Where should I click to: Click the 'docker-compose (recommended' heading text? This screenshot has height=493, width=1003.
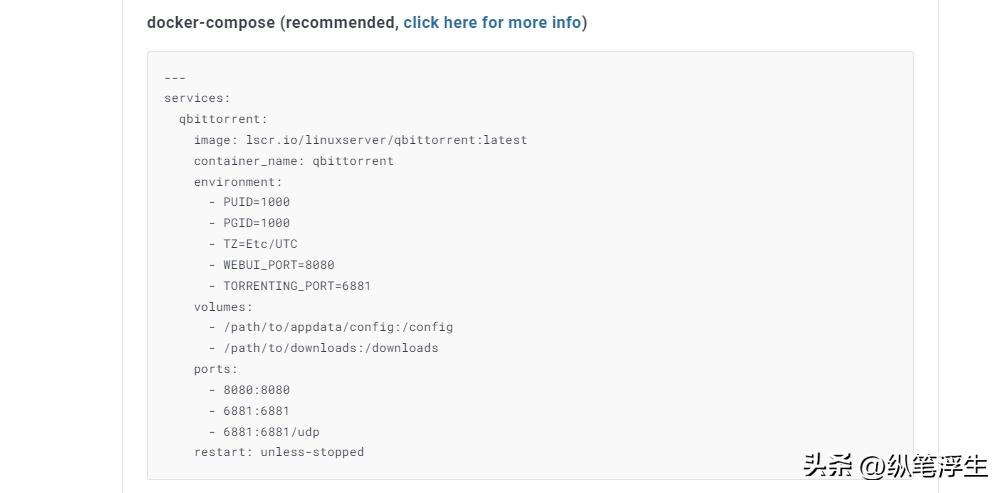pos(272,22)
